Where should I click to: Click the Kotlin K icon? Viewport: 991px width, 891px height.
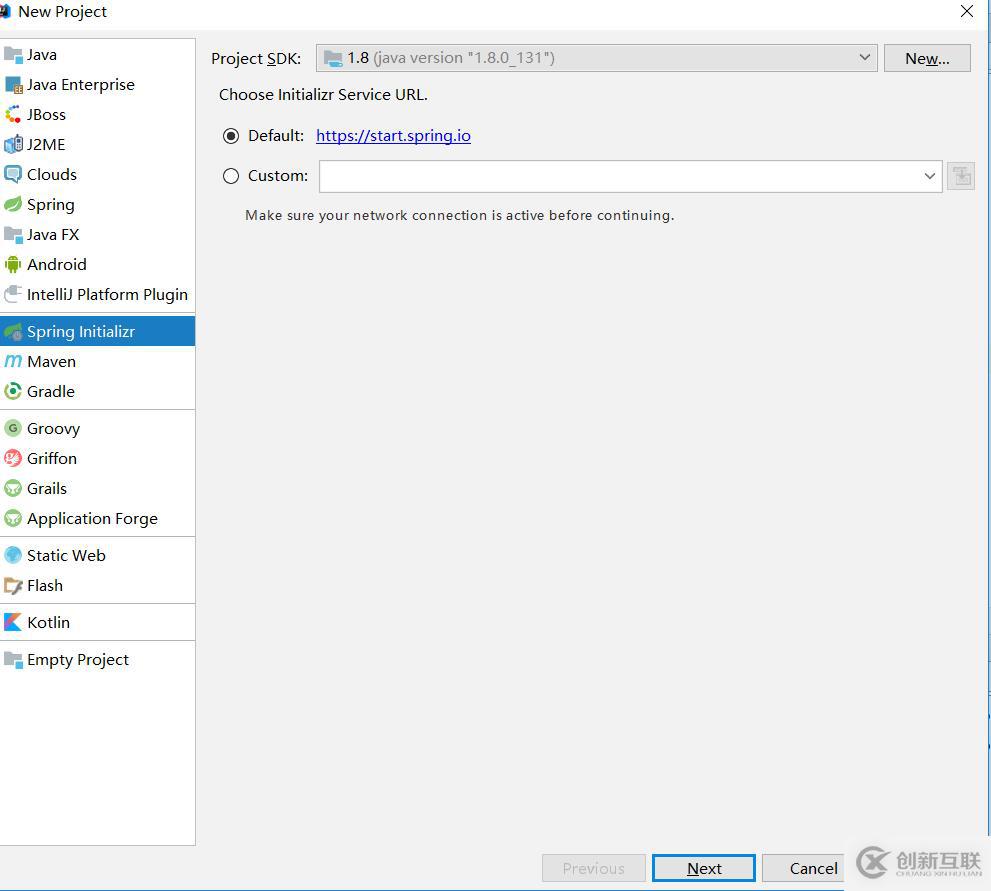[x=13, y=622]
